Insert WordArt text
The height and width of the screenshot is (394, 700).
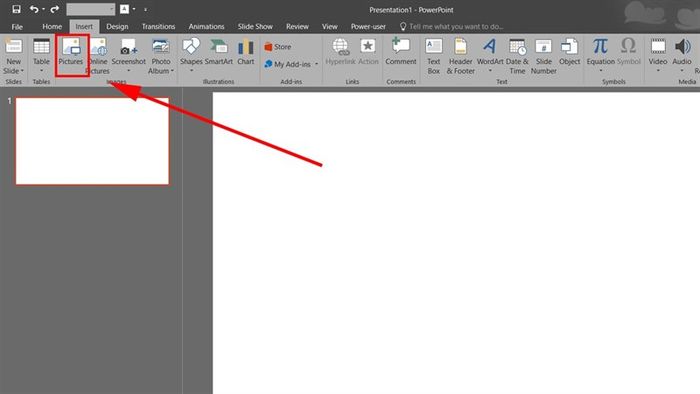coord(490,52)
